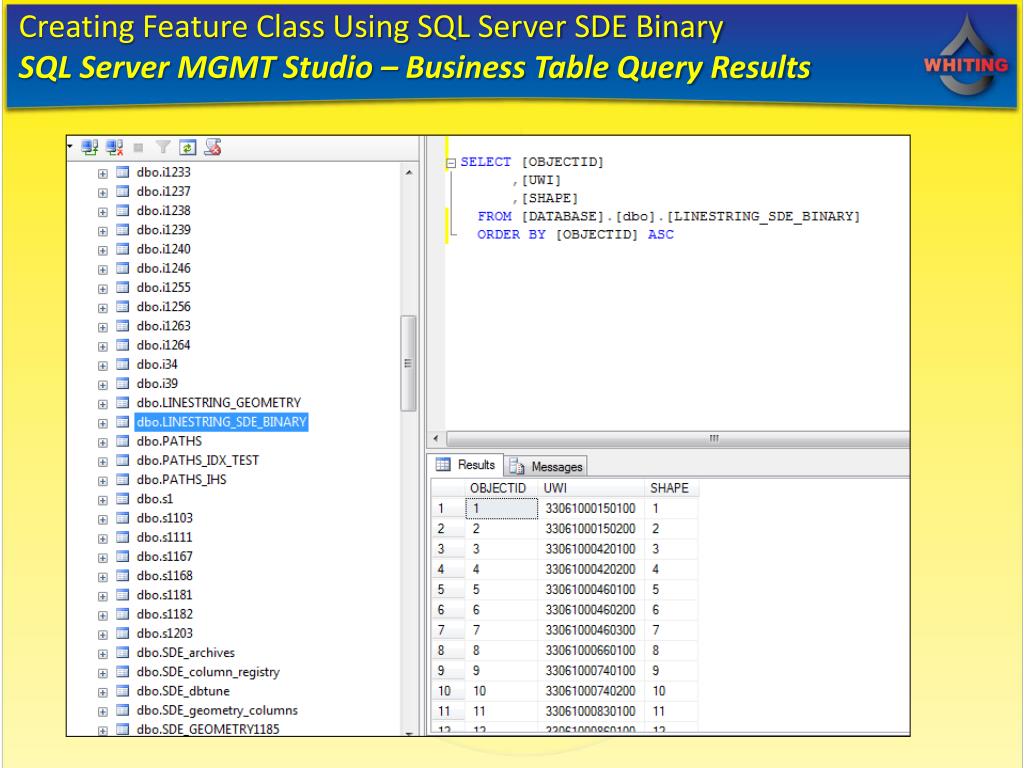
Task: Expand the dbo.s1103 table node
Action: coord(103,520)
